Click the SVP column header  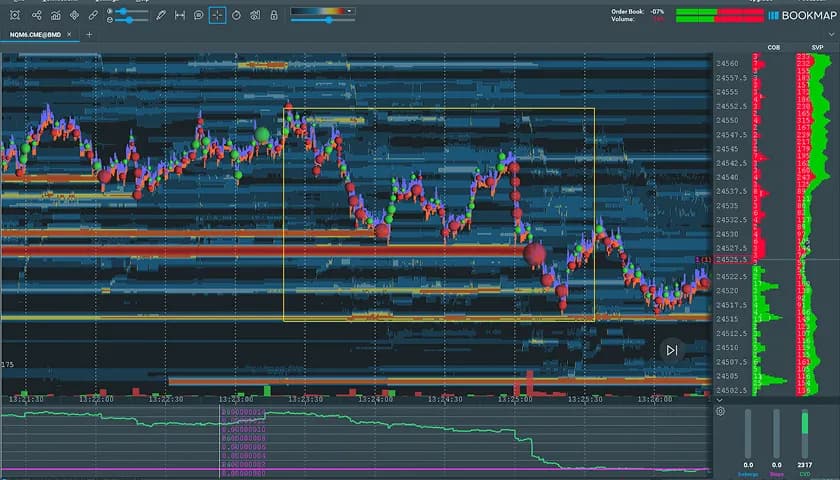tap(817, 48)
